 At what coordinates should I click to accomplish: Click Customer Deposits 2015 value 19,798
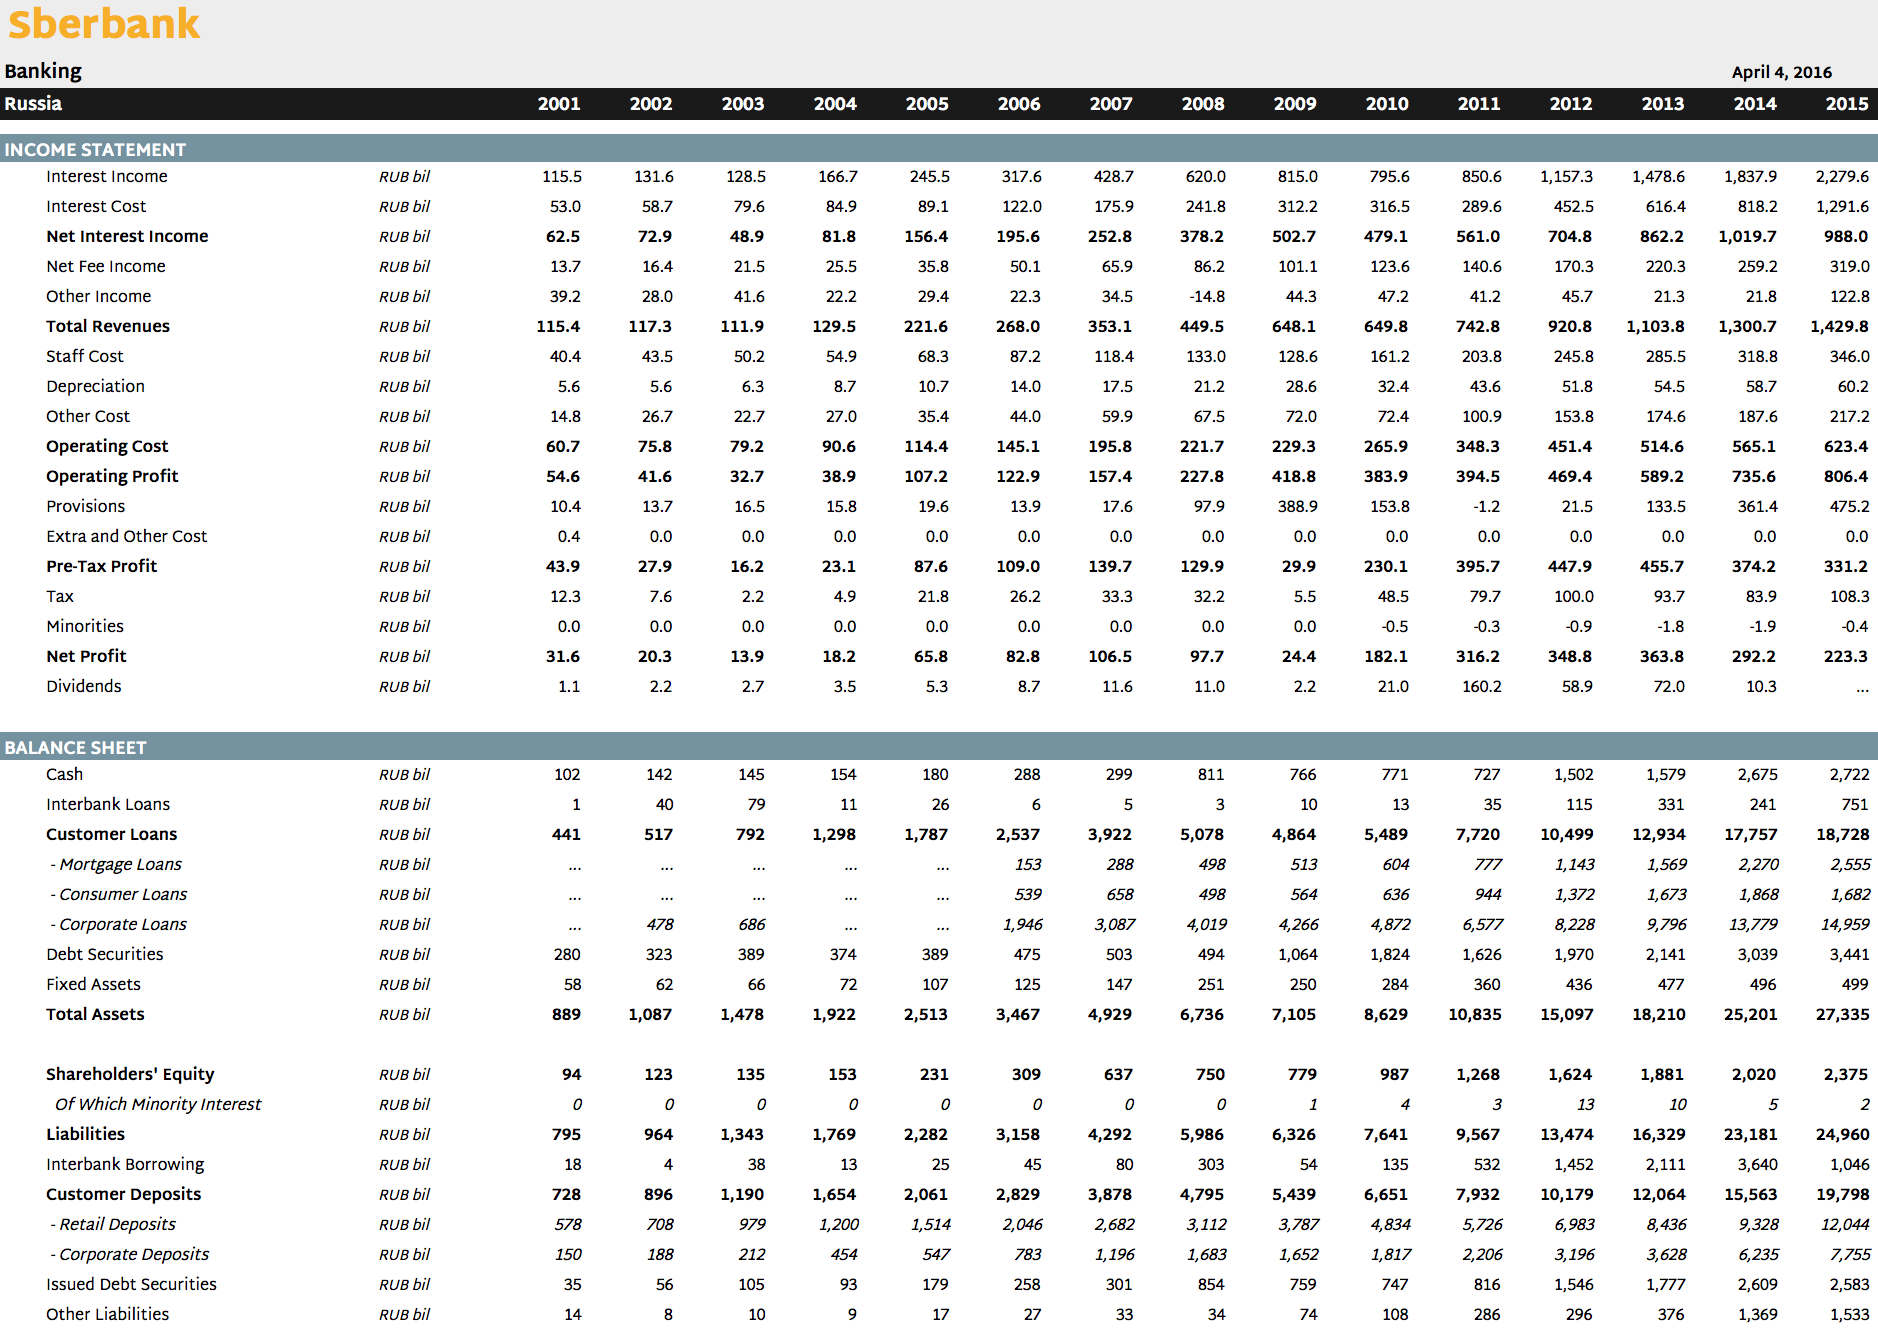click(1843, 1195)
